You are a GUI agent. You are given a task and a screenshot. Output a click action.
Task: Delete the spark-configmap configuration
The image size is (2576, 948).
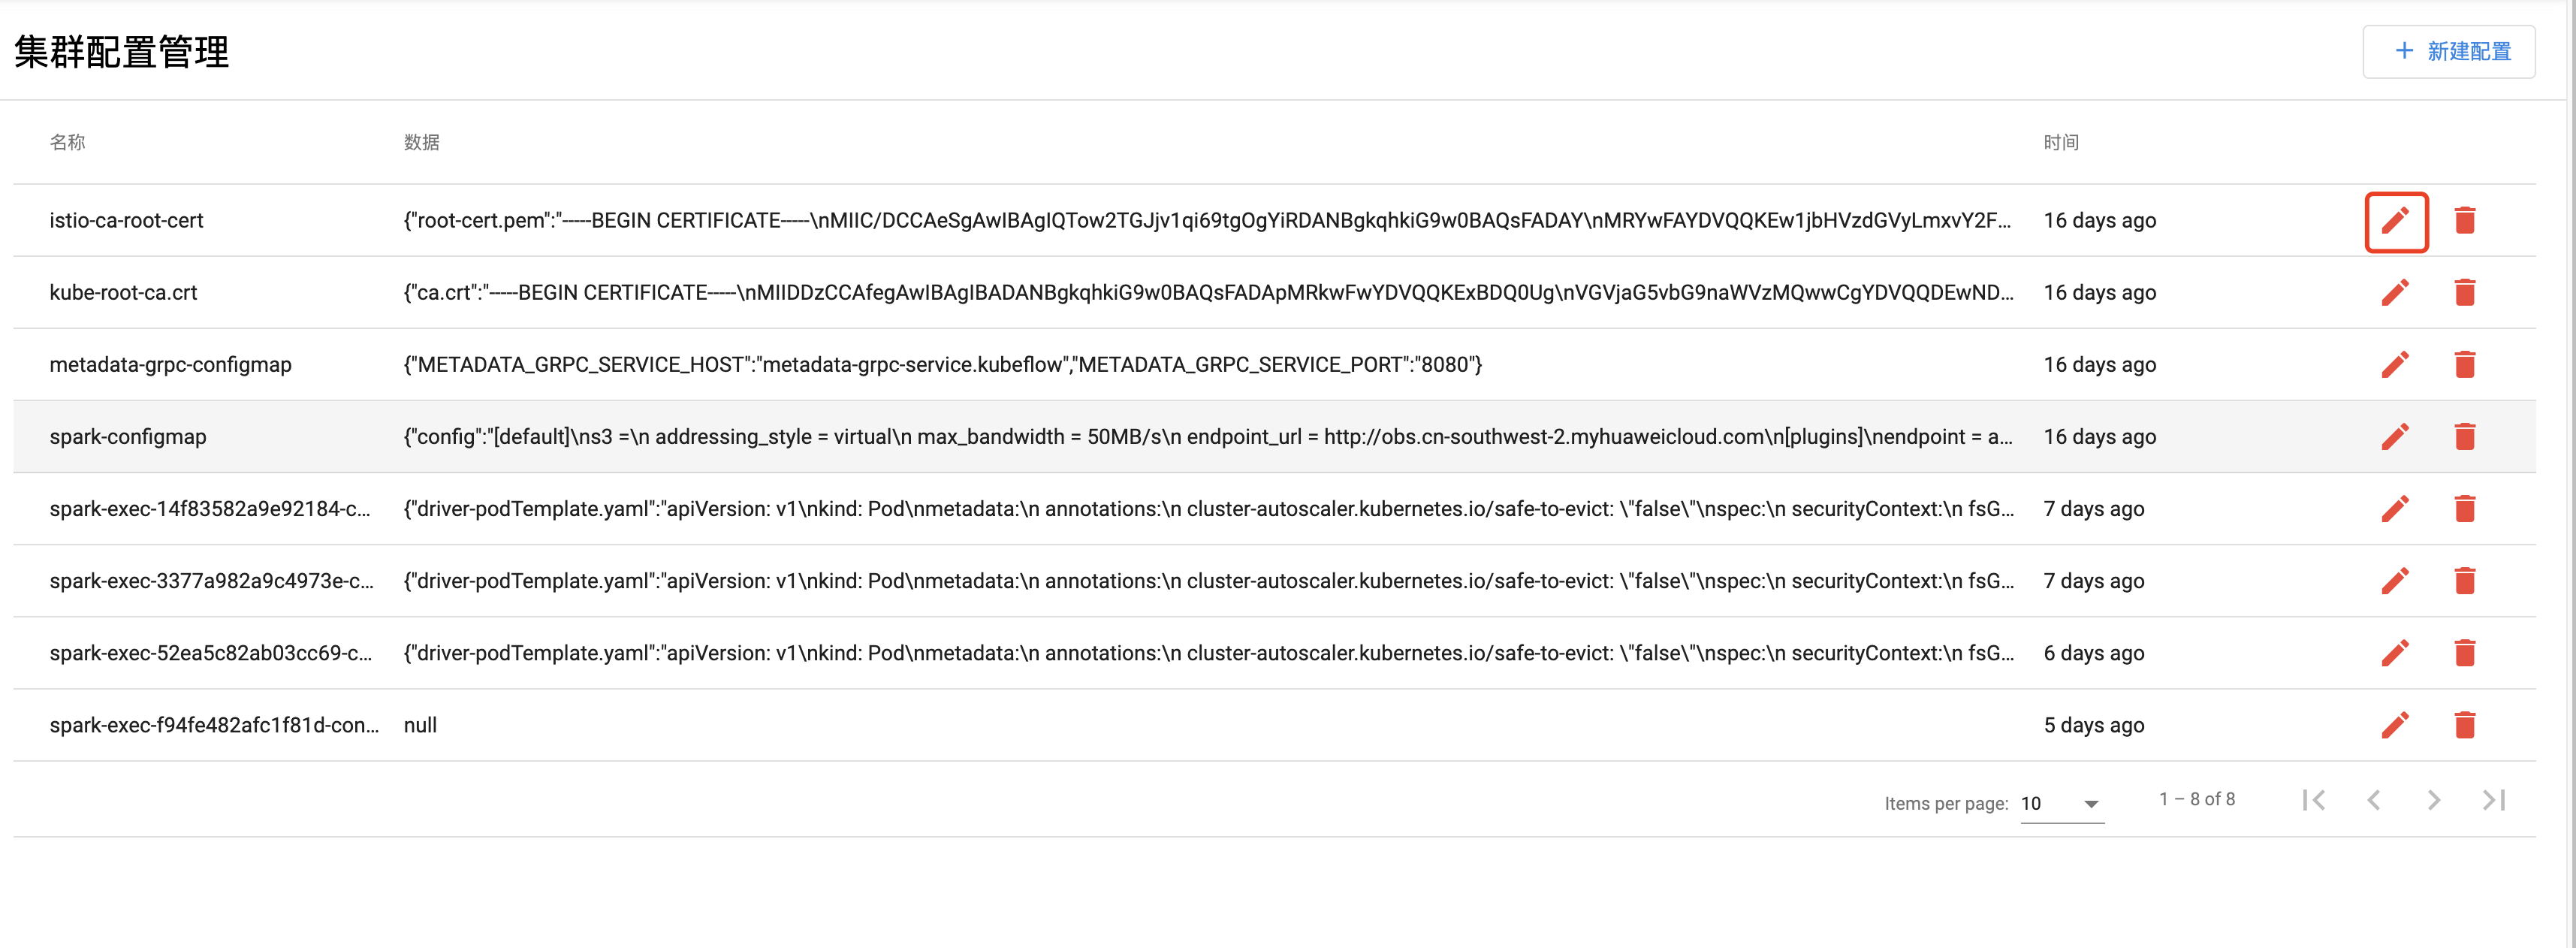tap(2464, 437)
